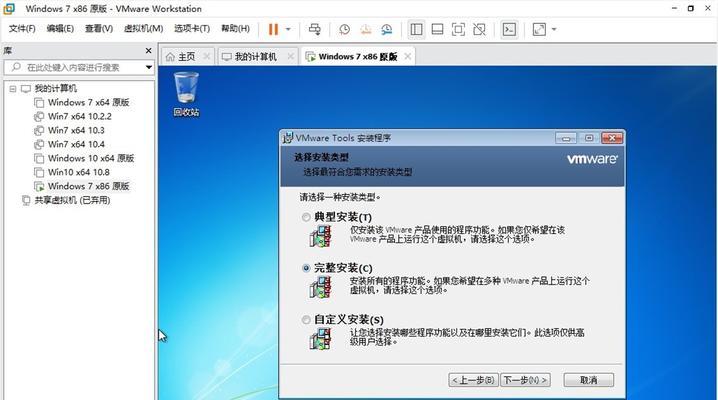Take a snapshot of this virtual machine
This screenshot has width=718, height=400.
[x=344, y=29]
